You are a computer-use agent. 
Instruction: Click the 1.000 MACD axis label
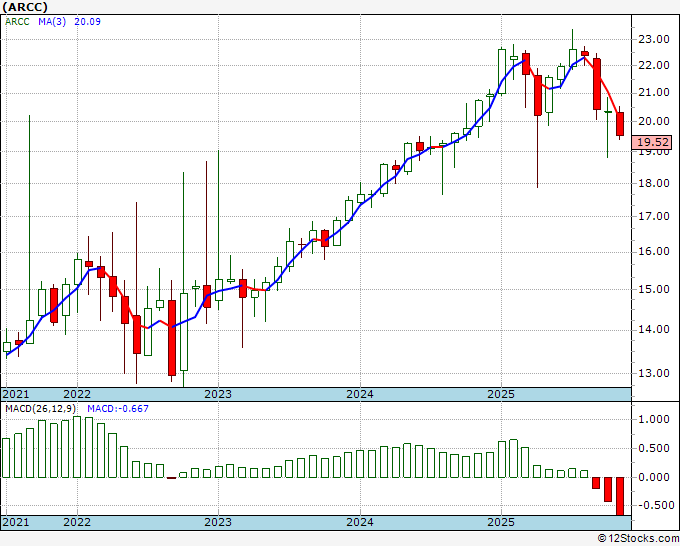point(654,419)
